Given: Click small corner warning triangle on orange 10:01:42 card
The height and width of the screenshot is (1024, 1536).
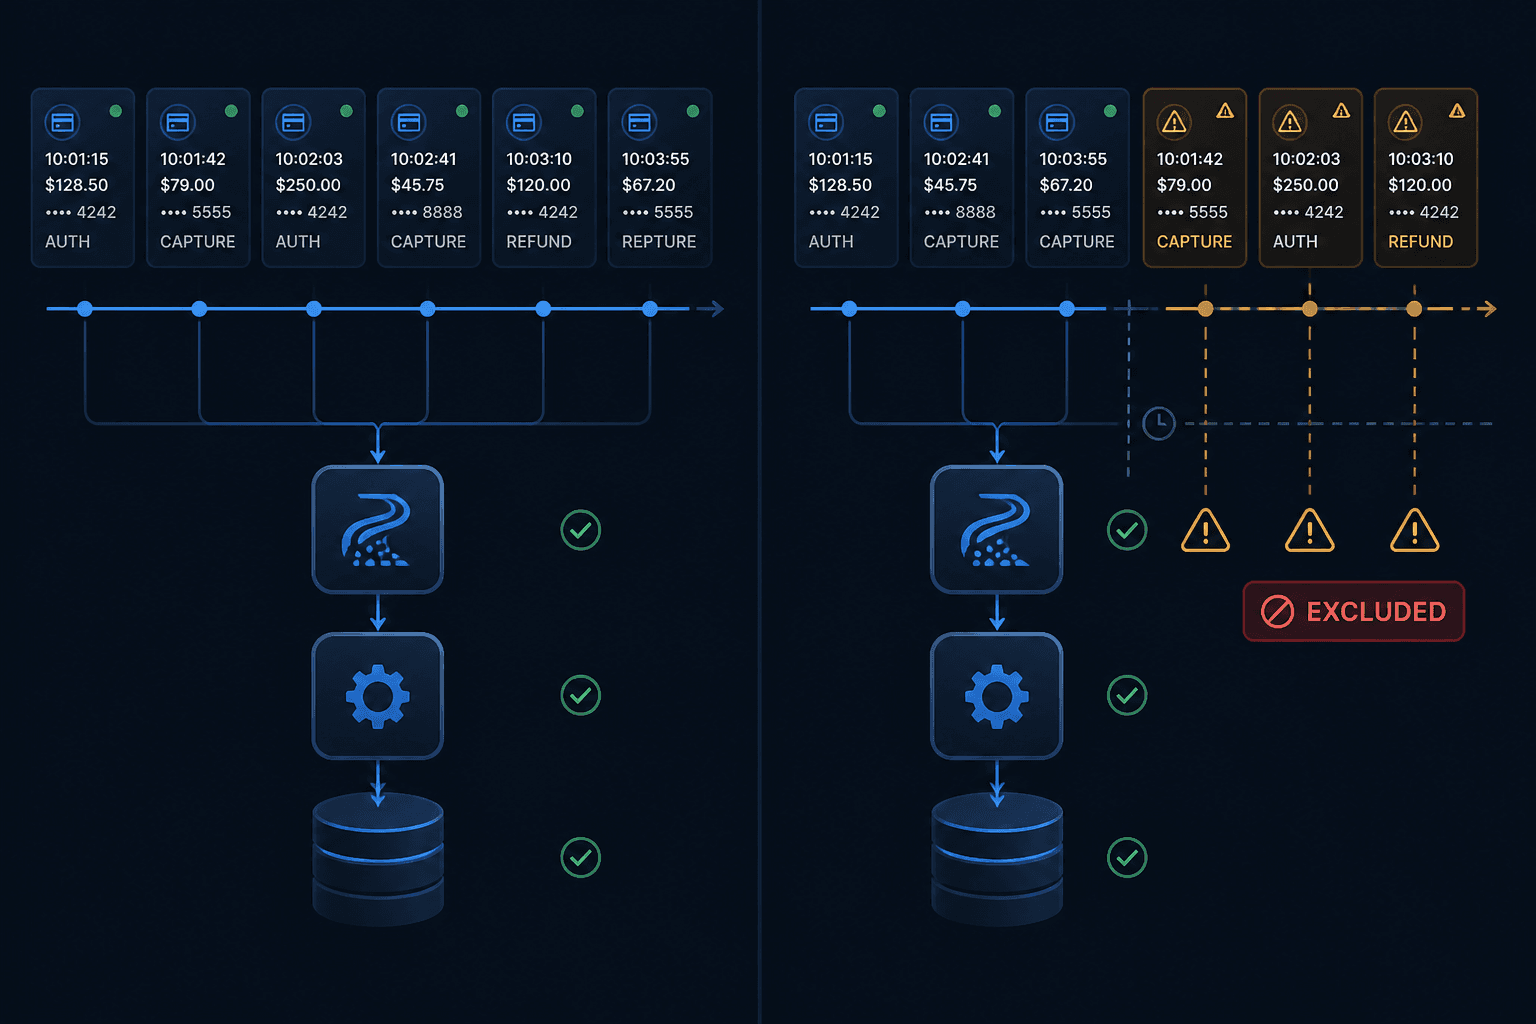Looking at the screenshot, I should click(1225, 111).
